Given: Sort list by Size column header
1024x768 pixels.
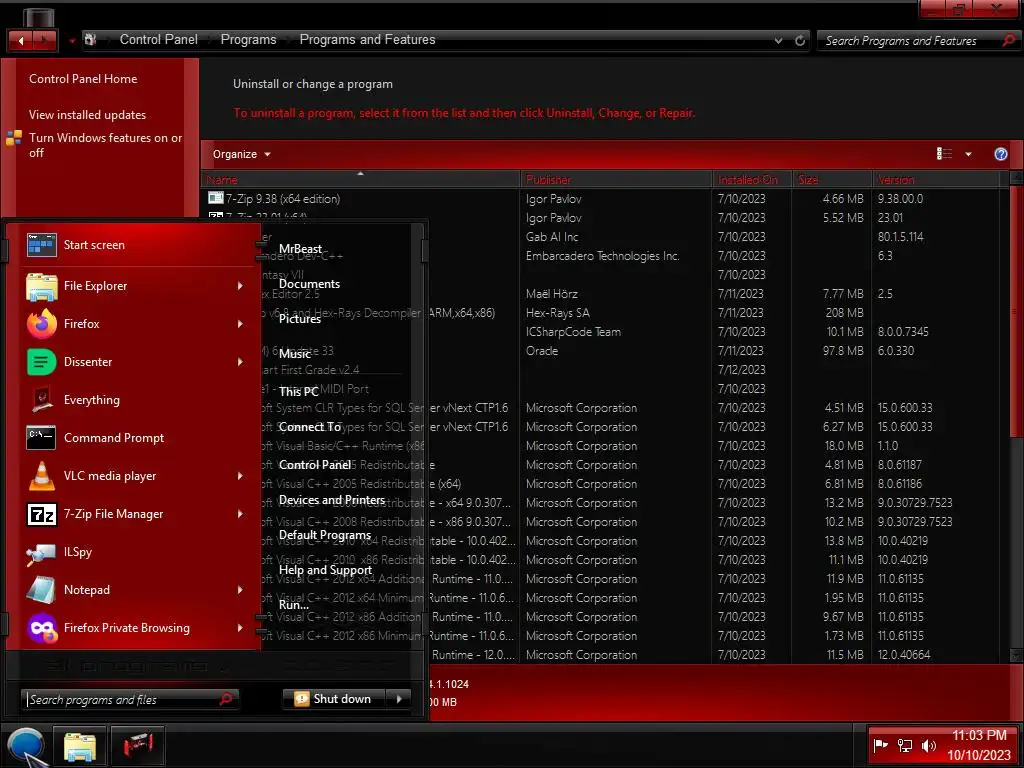Looking at the screenshot, I should click(x=832, y=180).
